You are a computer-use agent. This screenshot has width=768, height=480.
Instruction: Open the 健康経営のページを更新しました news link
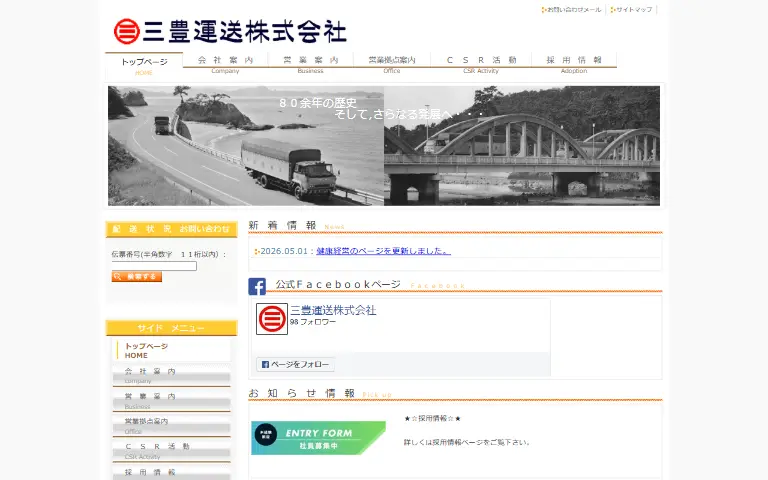point(384,251)
